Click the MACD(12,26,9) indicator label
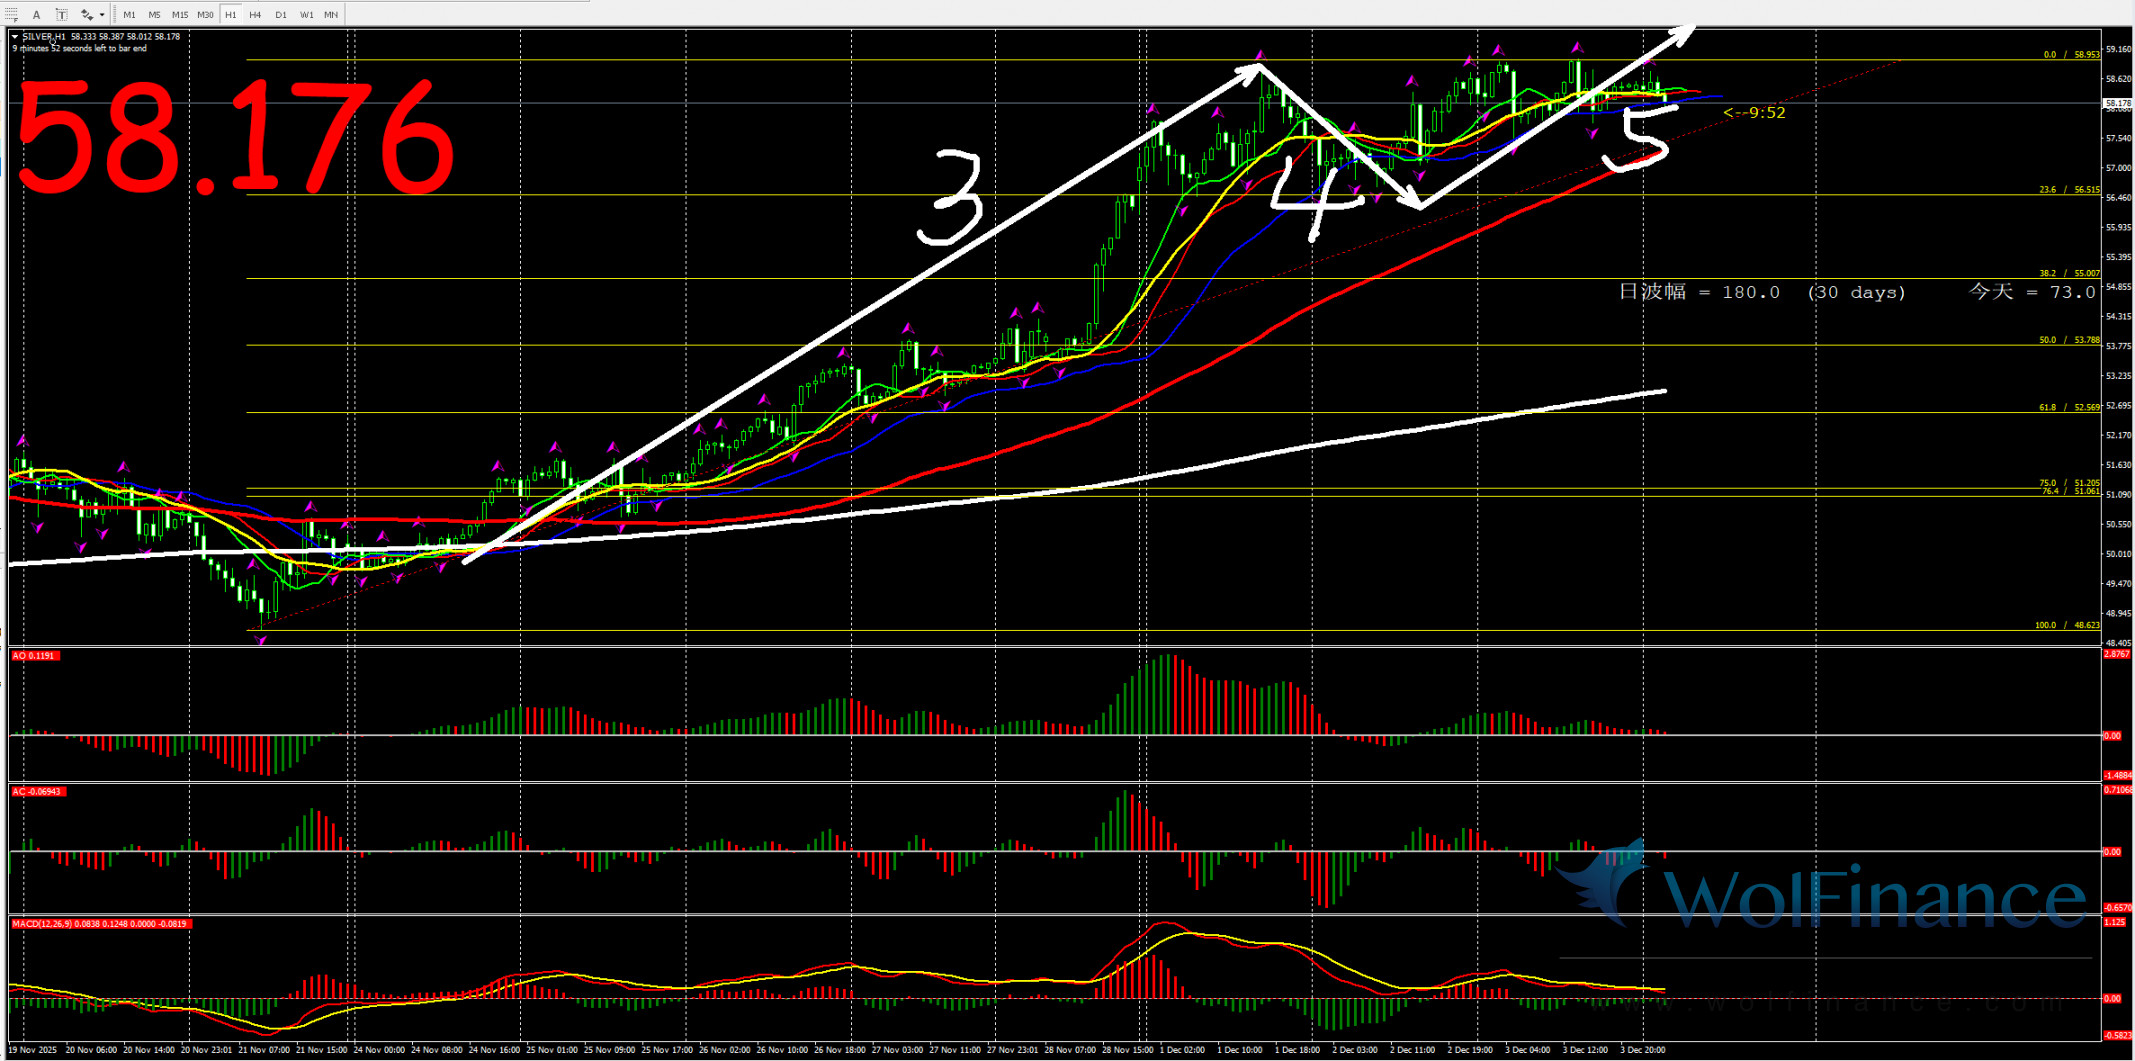Viewport: 2135px width, 1061px height. (x=99, y=924)
